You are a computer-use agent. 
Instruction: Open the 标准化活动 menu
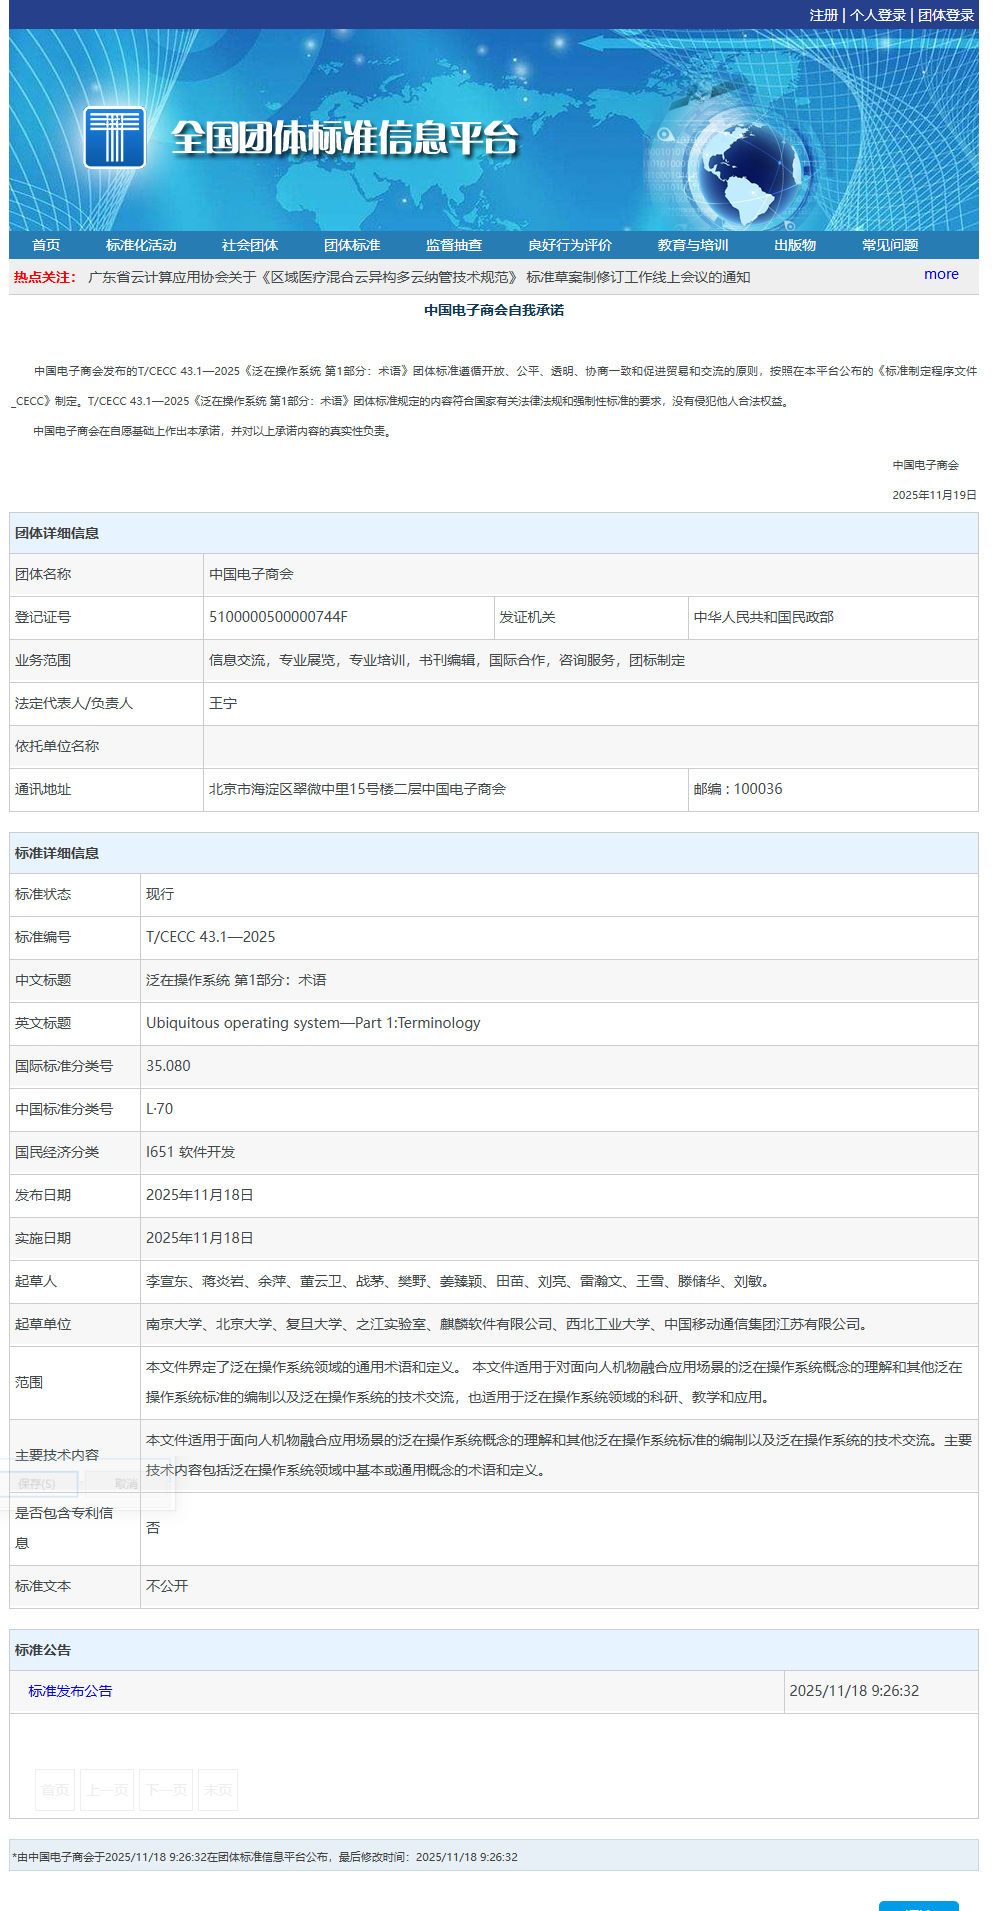tap(141, 245)
